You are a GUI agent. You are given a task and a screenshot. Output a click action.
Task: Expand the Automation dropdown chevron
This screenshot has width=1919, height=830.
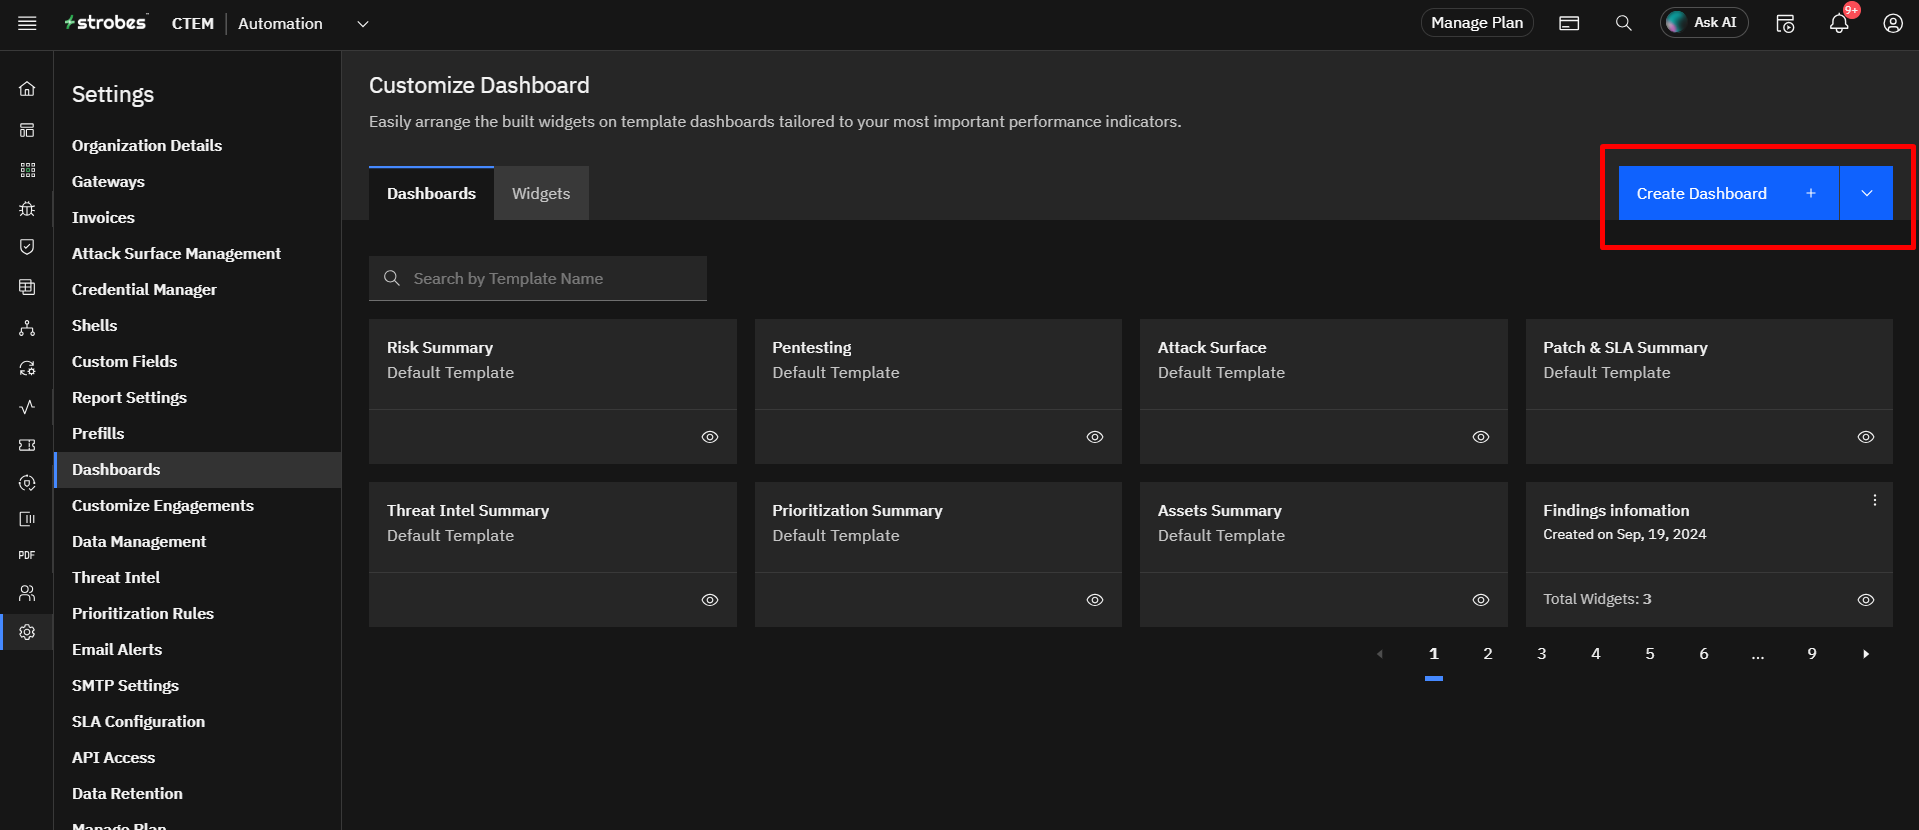(363, 24)
